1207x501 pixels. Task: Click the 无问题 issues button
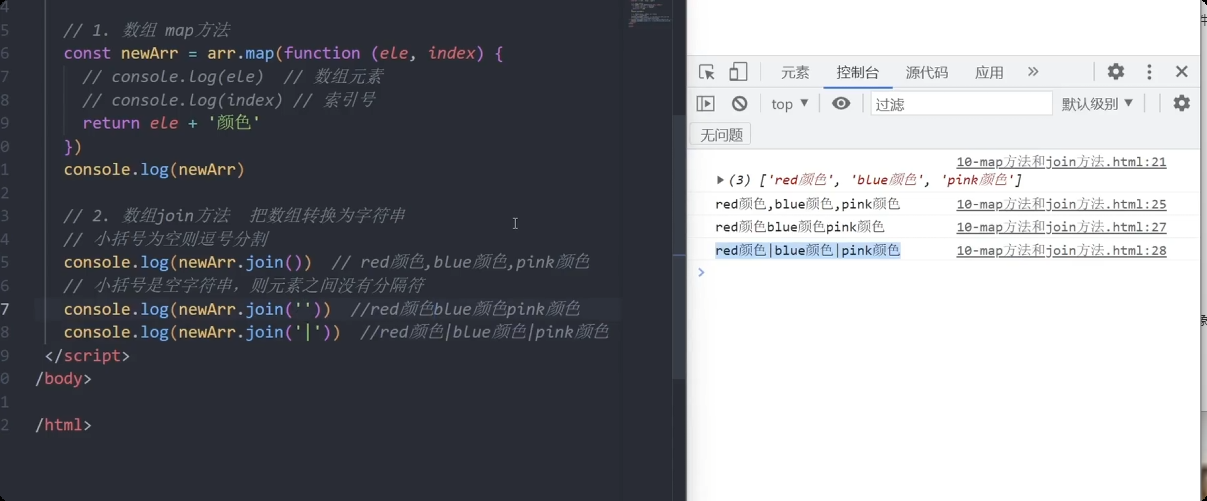pyautogui.click(x=720, y=134)
